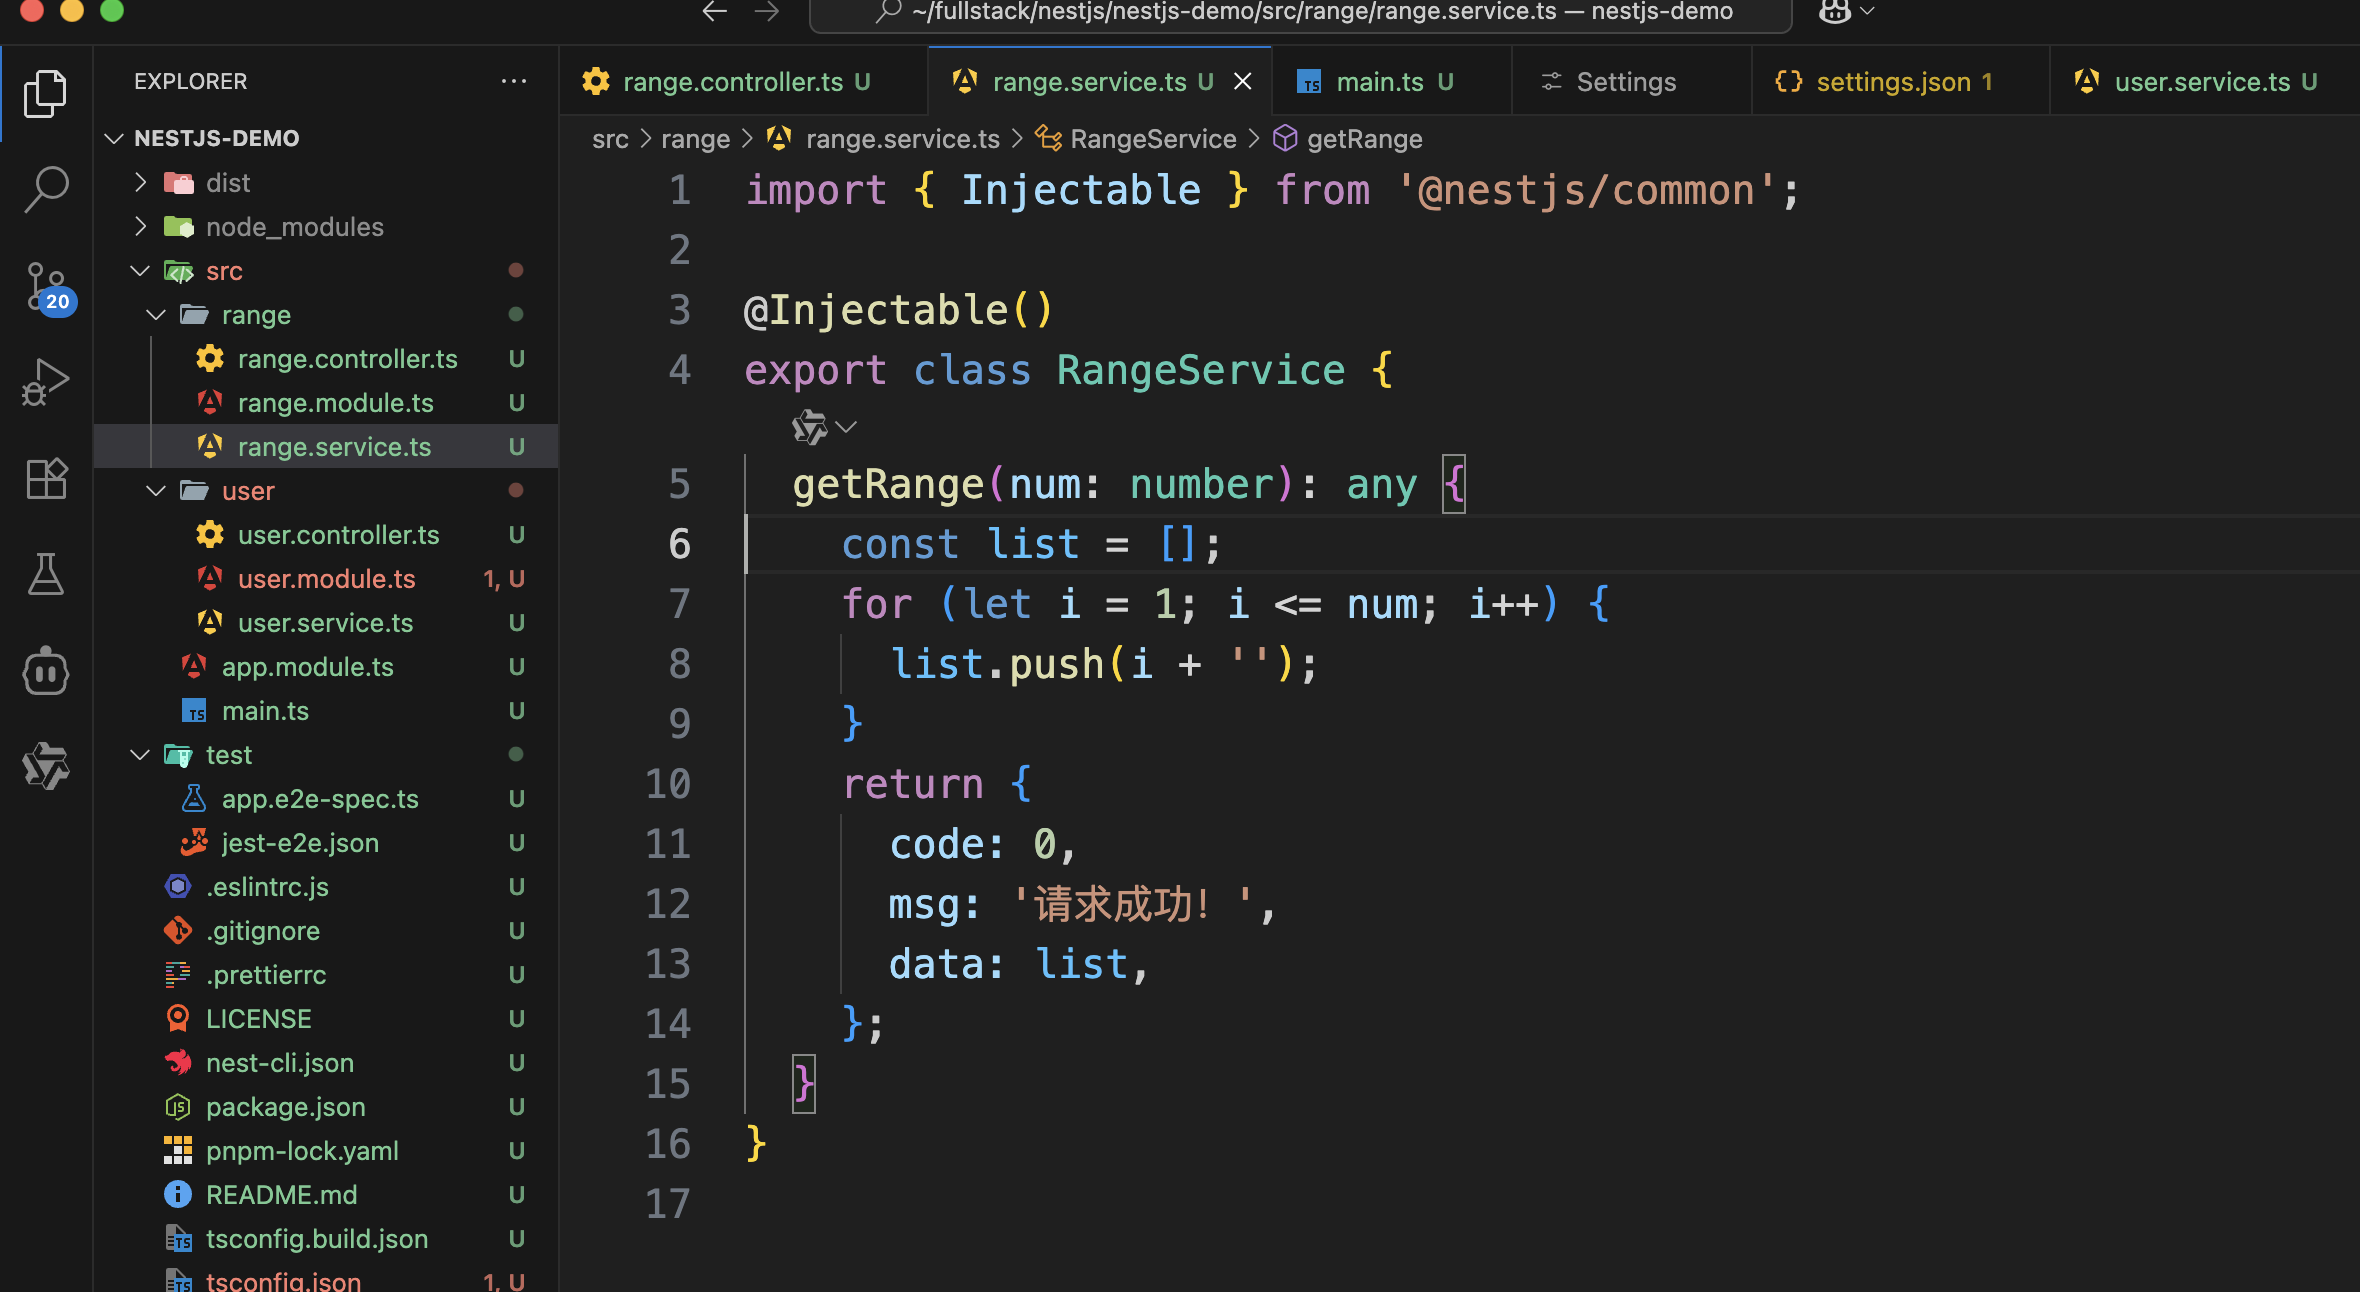
Task: Click the navigate back arrow
Action: click(x=714, y=12)
